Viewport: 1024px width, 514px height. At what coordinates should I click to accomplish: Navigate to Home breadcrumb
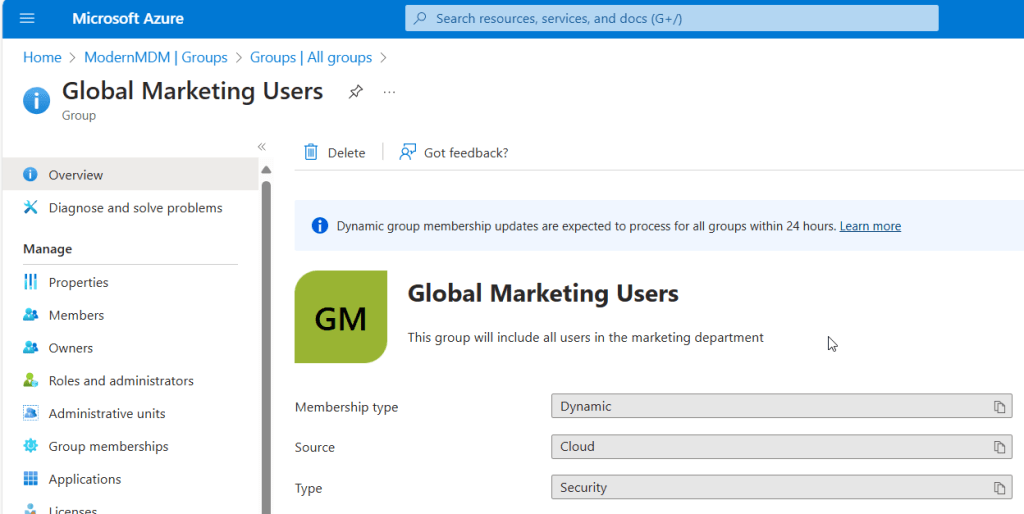(42, 58)
